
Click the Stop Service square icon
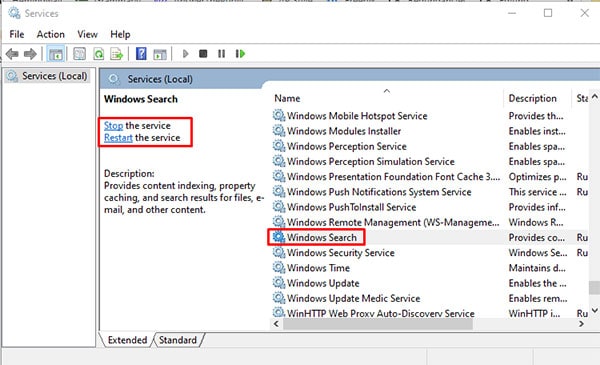(203, 54)
